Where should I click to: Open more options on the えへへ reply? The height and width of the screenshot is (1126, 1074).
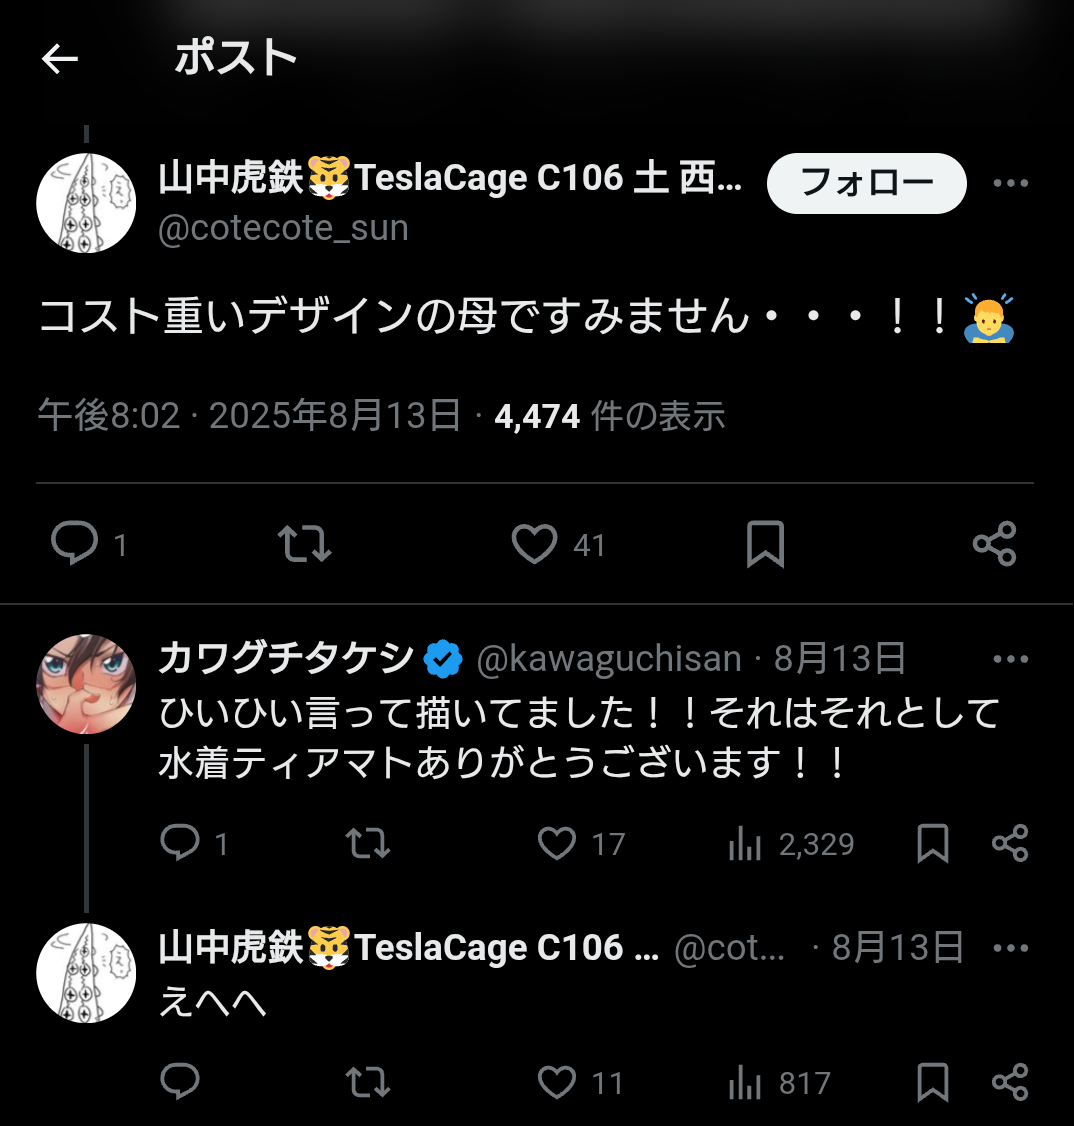[1010, 948]
